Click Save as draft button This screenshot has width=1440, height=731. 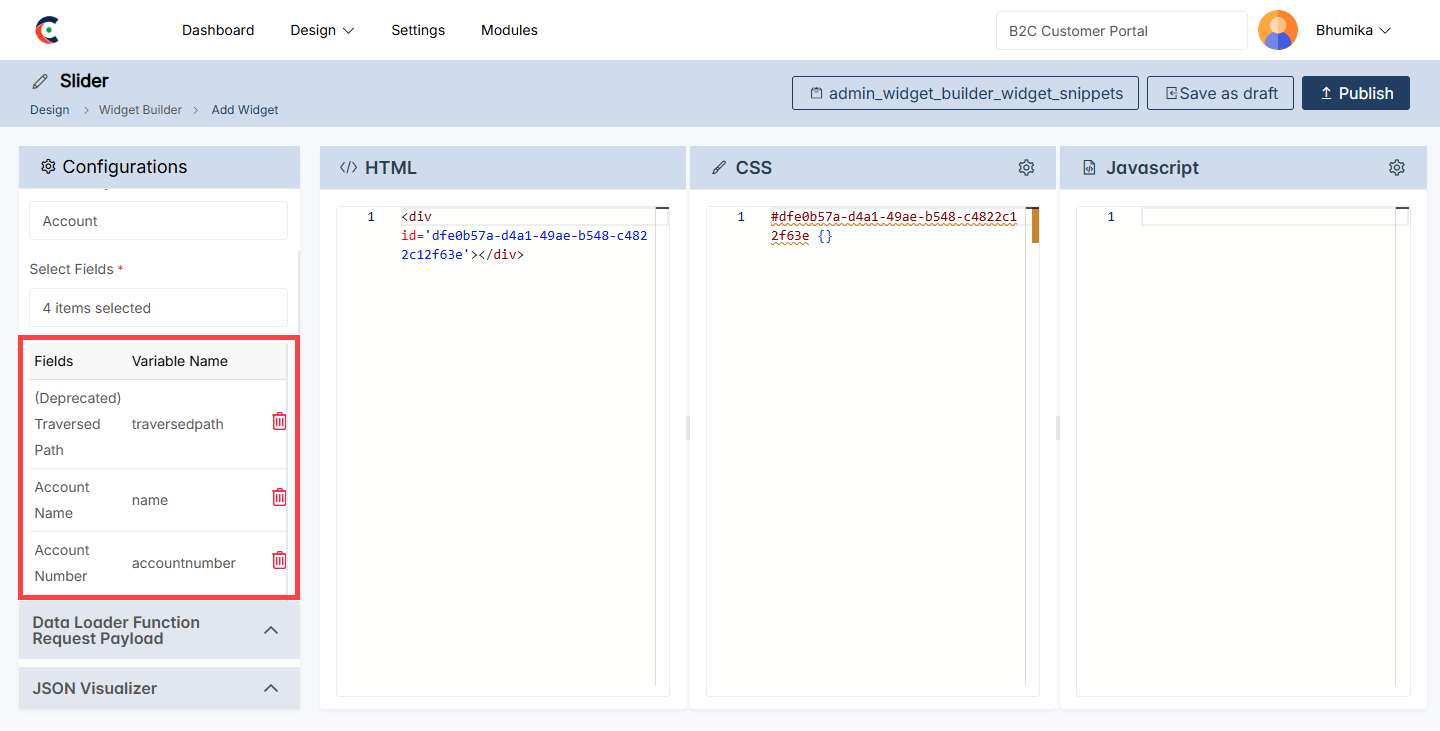point(1220,93)
